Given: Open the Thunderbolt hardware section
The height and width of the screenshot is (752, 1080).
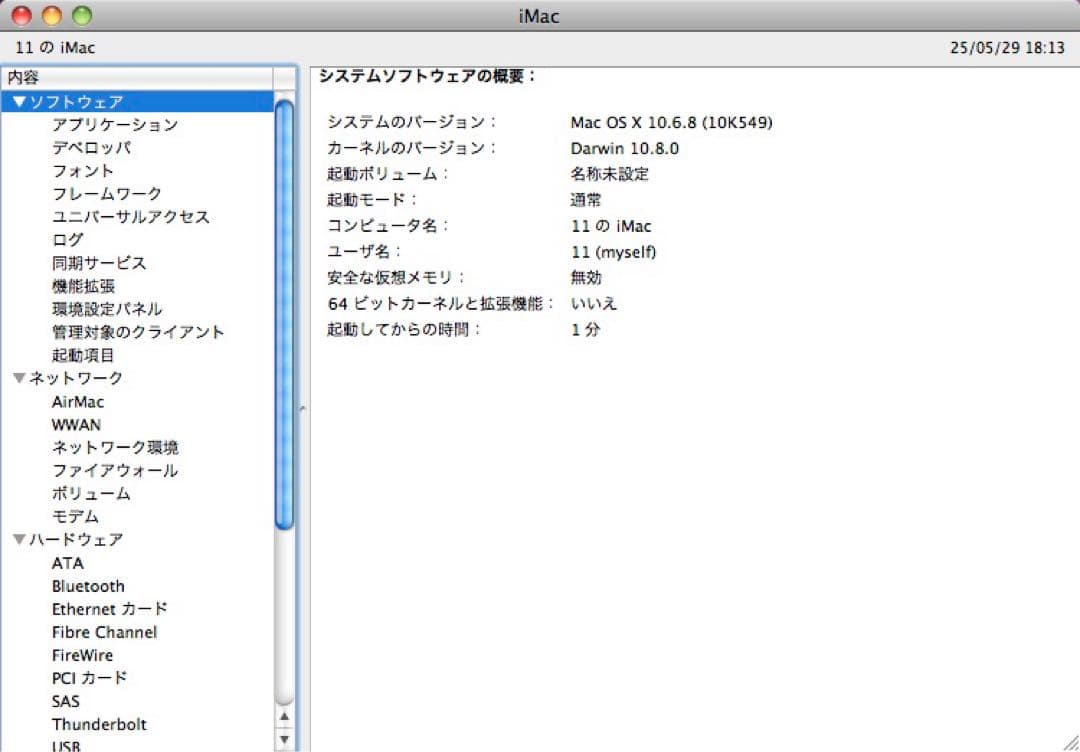Looking at the screenshot, I should click(99, 724).
